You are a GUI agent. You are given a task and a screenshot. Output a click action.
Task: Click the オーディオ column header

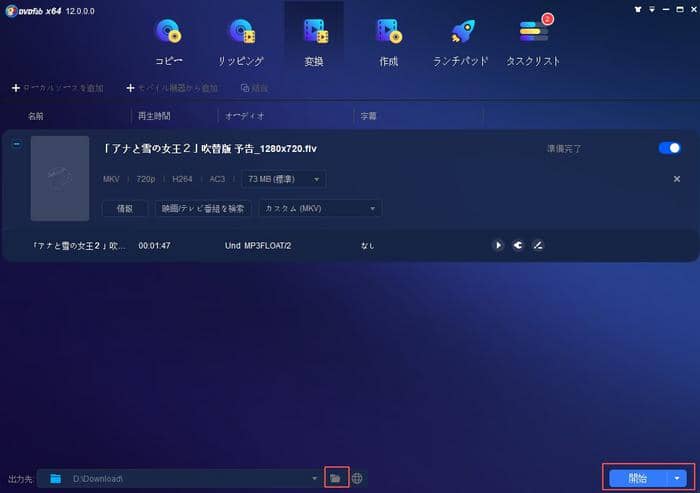(x=245, y=116)
